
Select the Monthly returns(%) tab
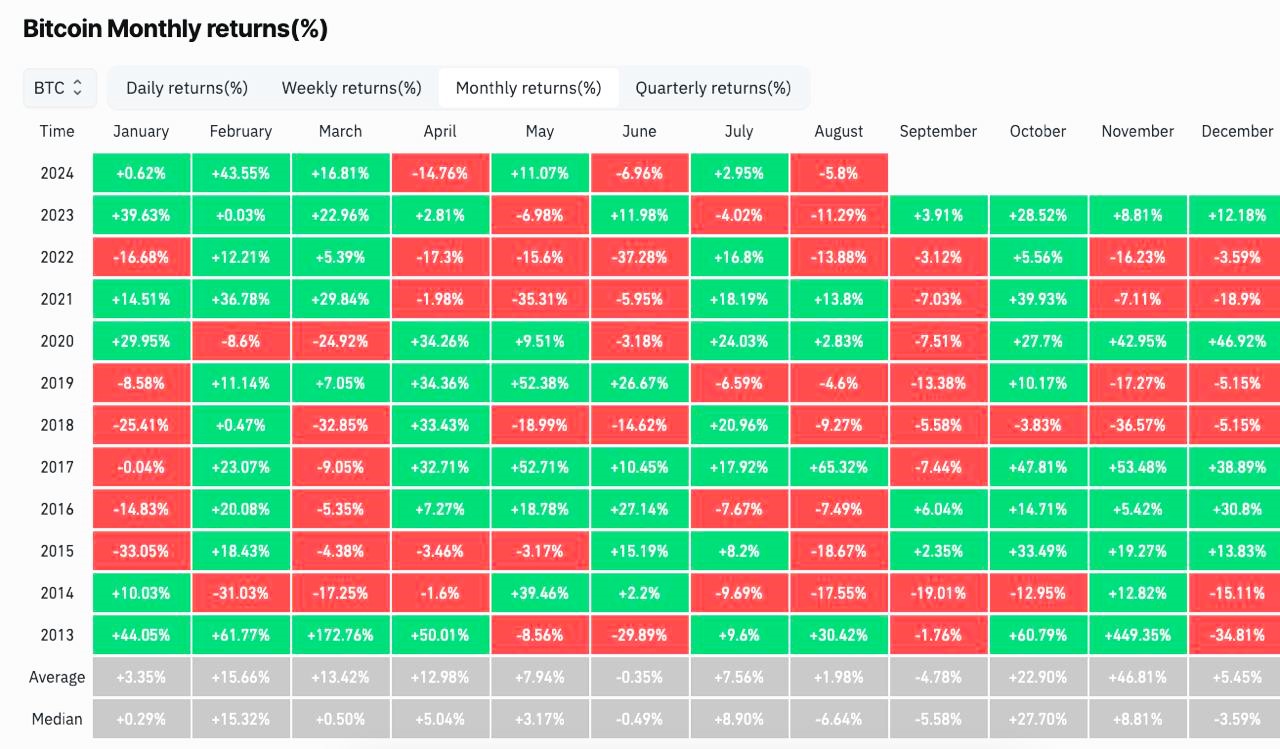(x=528, y=88)
